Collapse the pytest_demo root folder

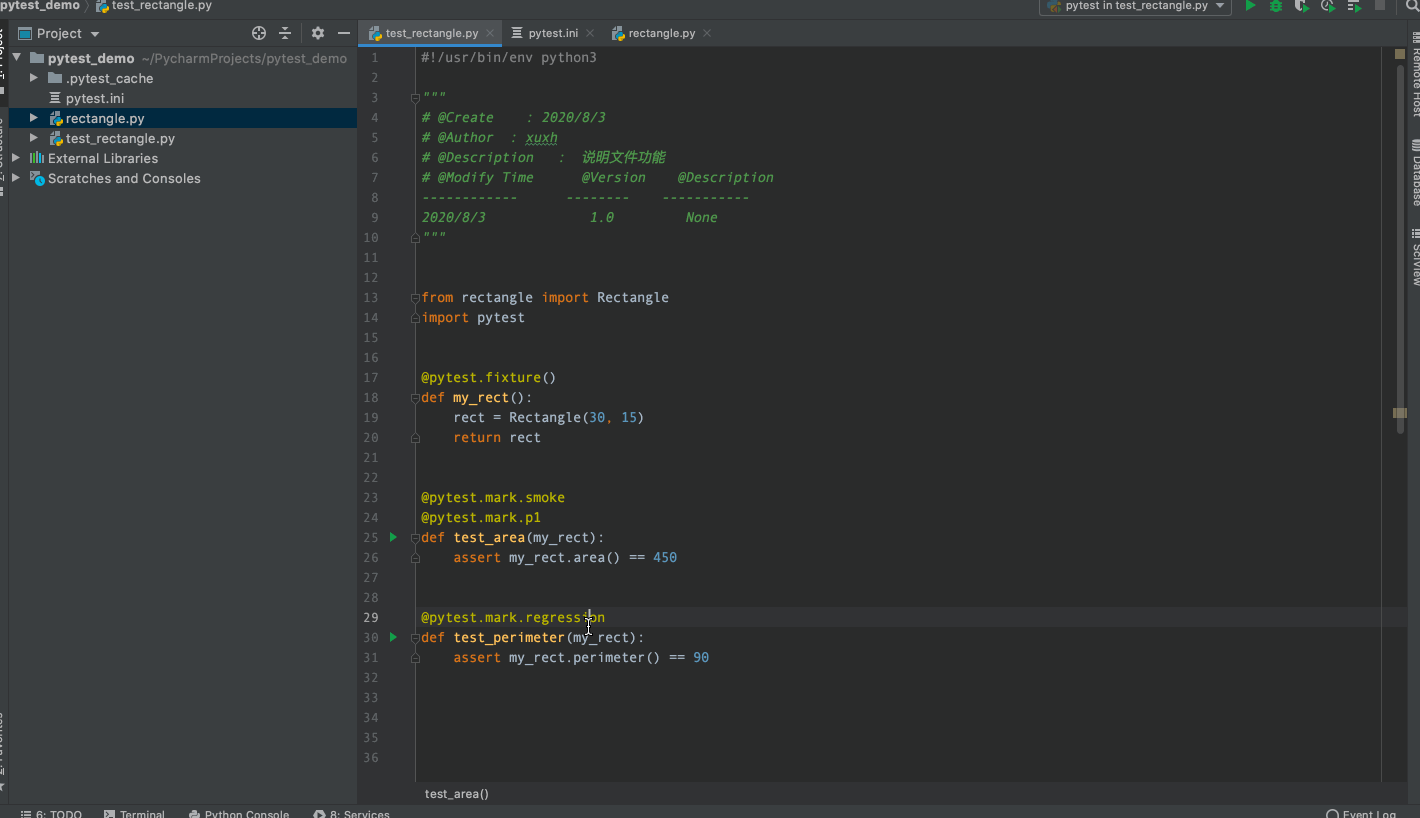point(17,58)
